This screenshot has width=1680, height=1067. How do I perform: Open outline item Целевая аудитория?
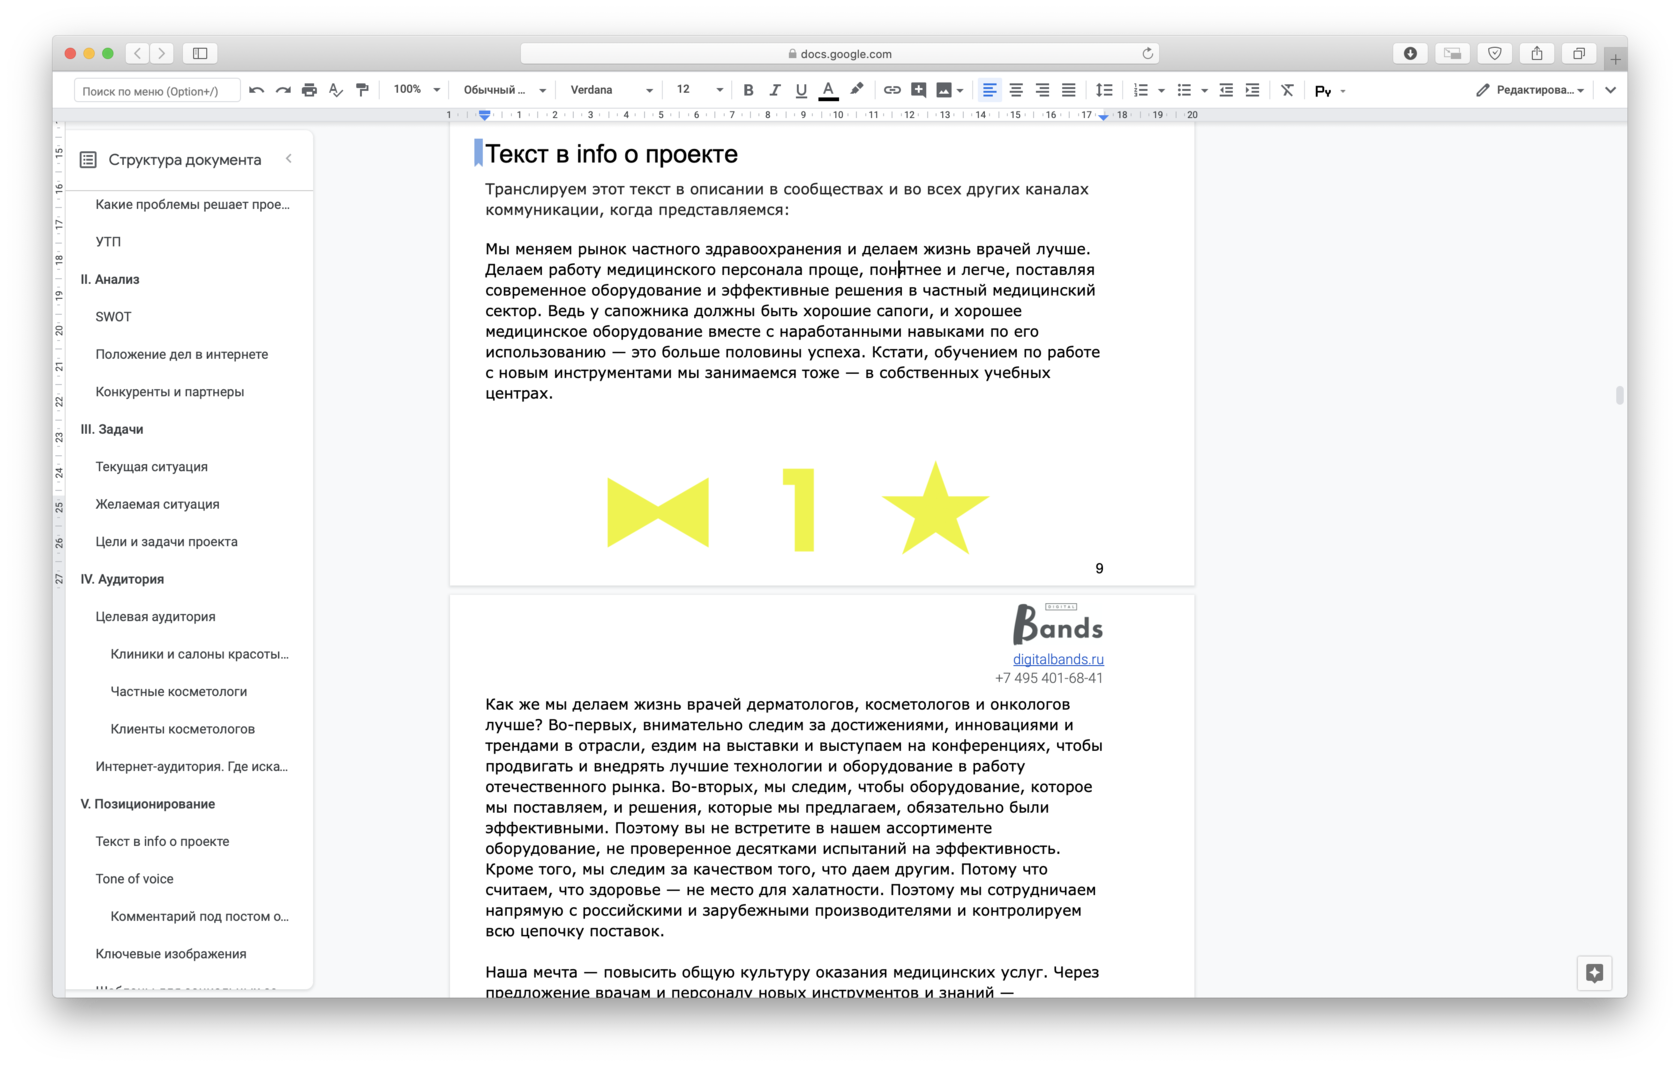click(x=155, y=617)
